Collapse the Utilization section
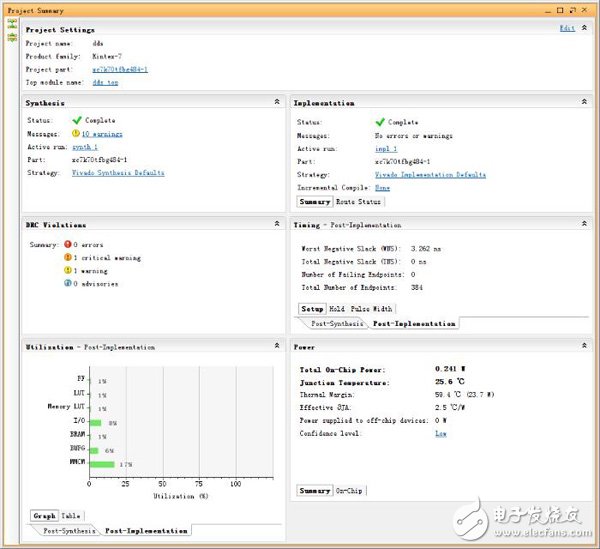The height and width of the screenshot is (549, 600). point(276,346)
